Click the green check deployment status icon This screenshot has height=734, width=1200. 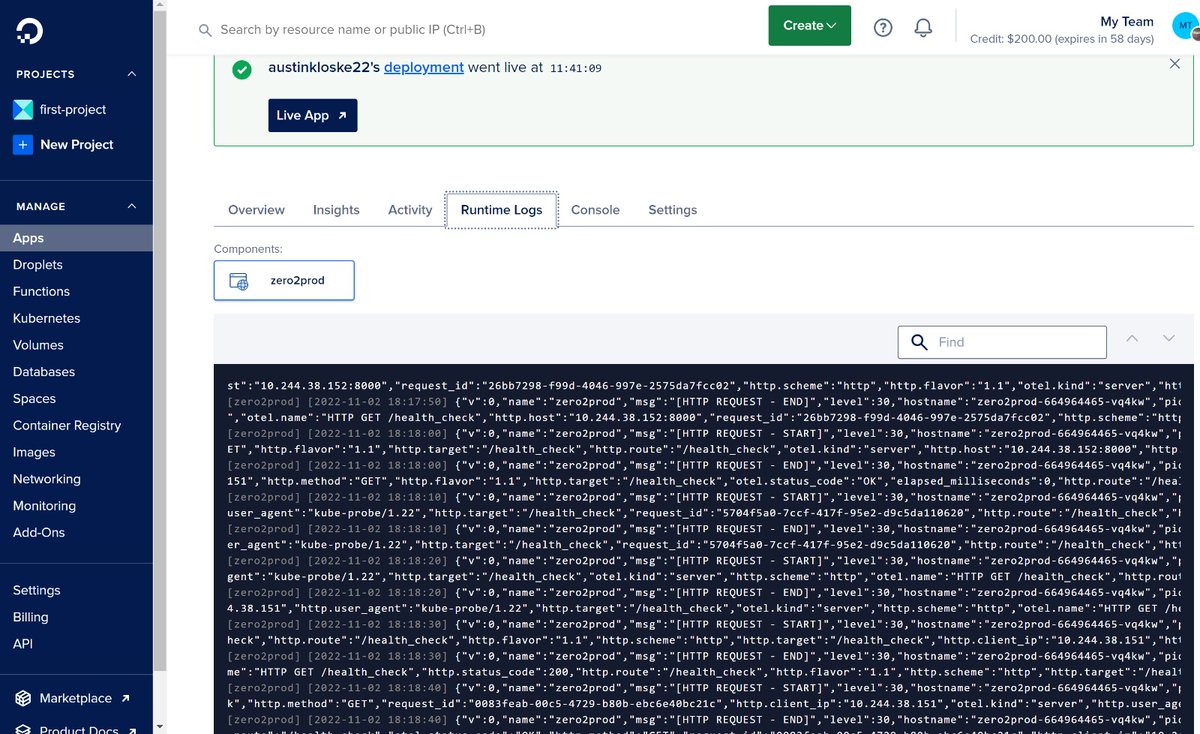[241, 70]
